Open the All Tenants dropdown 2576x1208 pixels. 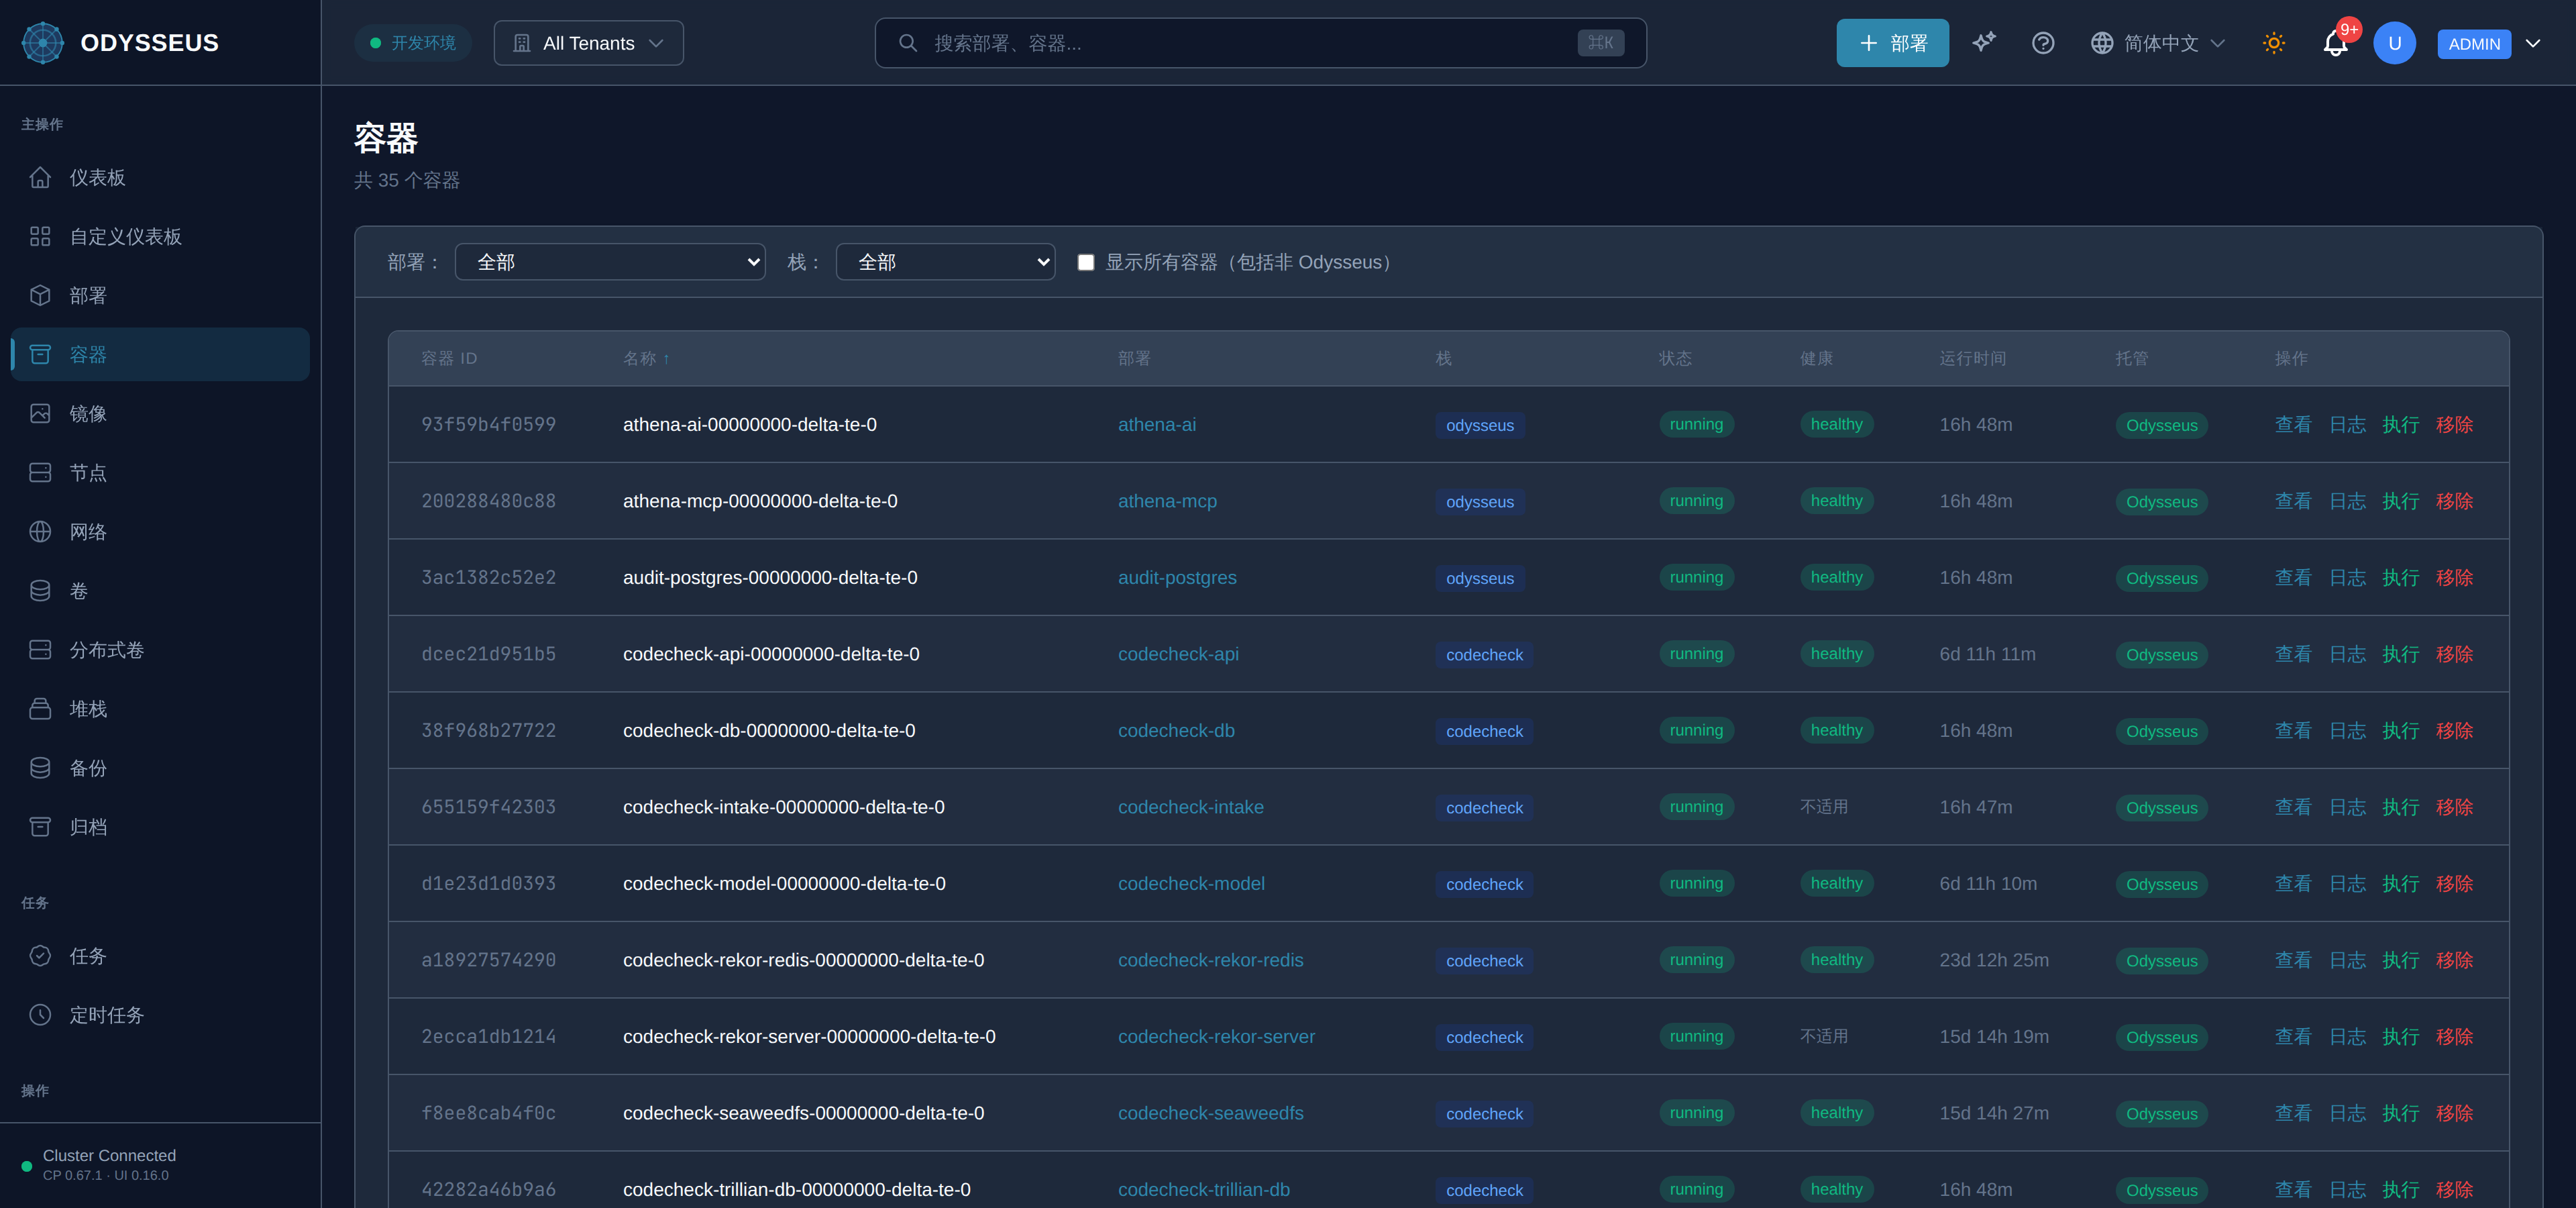(588, 43)
